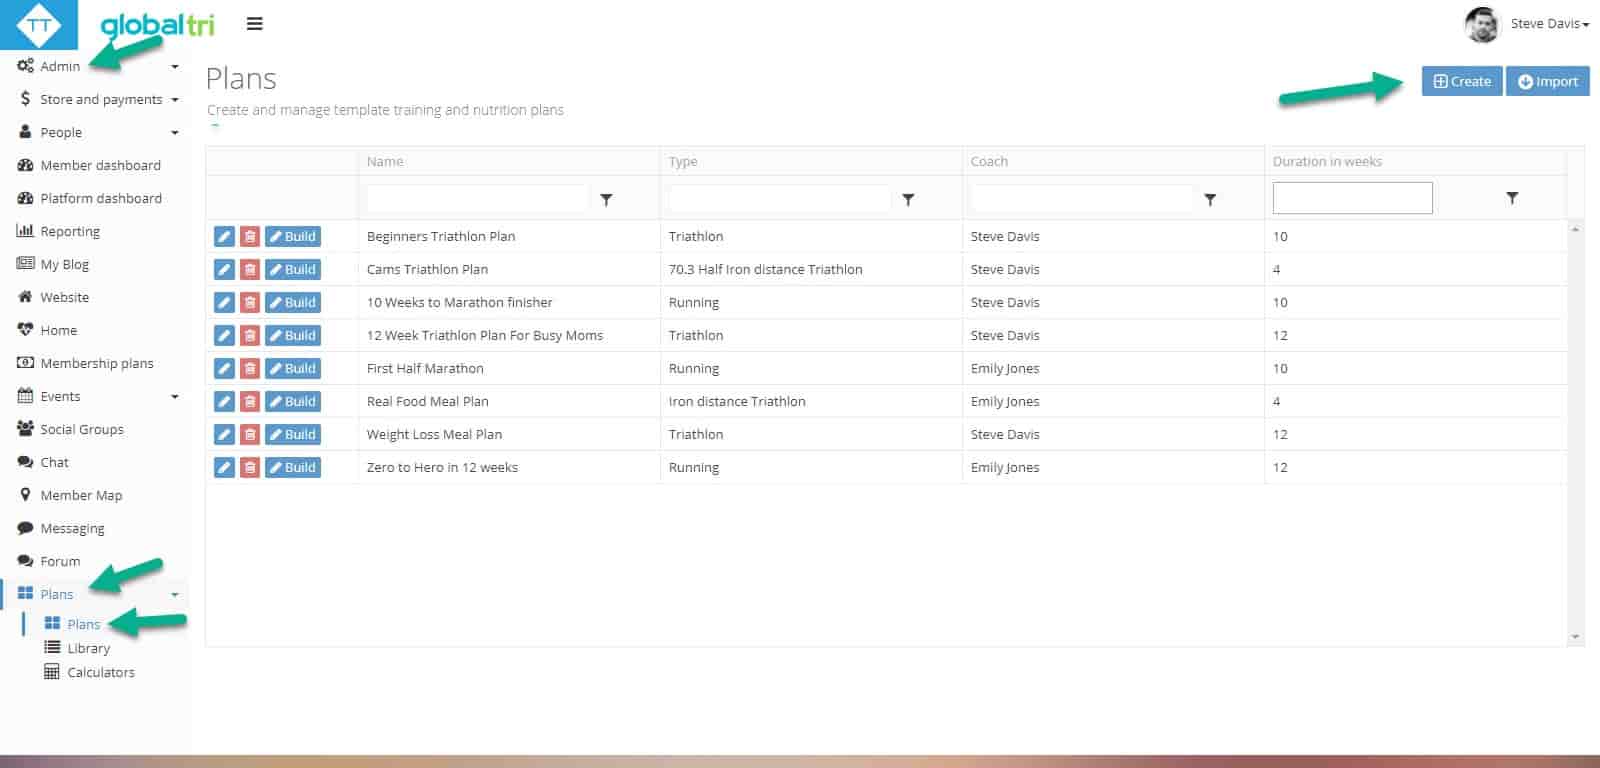Build 12 Week Triathlon Plan For Busy Moms

tap(293, 335)
